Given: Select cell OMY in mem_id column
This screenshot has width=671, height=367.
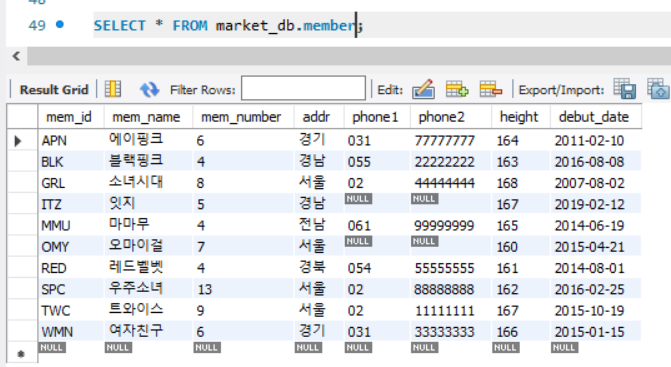Looking at the screenshot, I should point(71,247).
